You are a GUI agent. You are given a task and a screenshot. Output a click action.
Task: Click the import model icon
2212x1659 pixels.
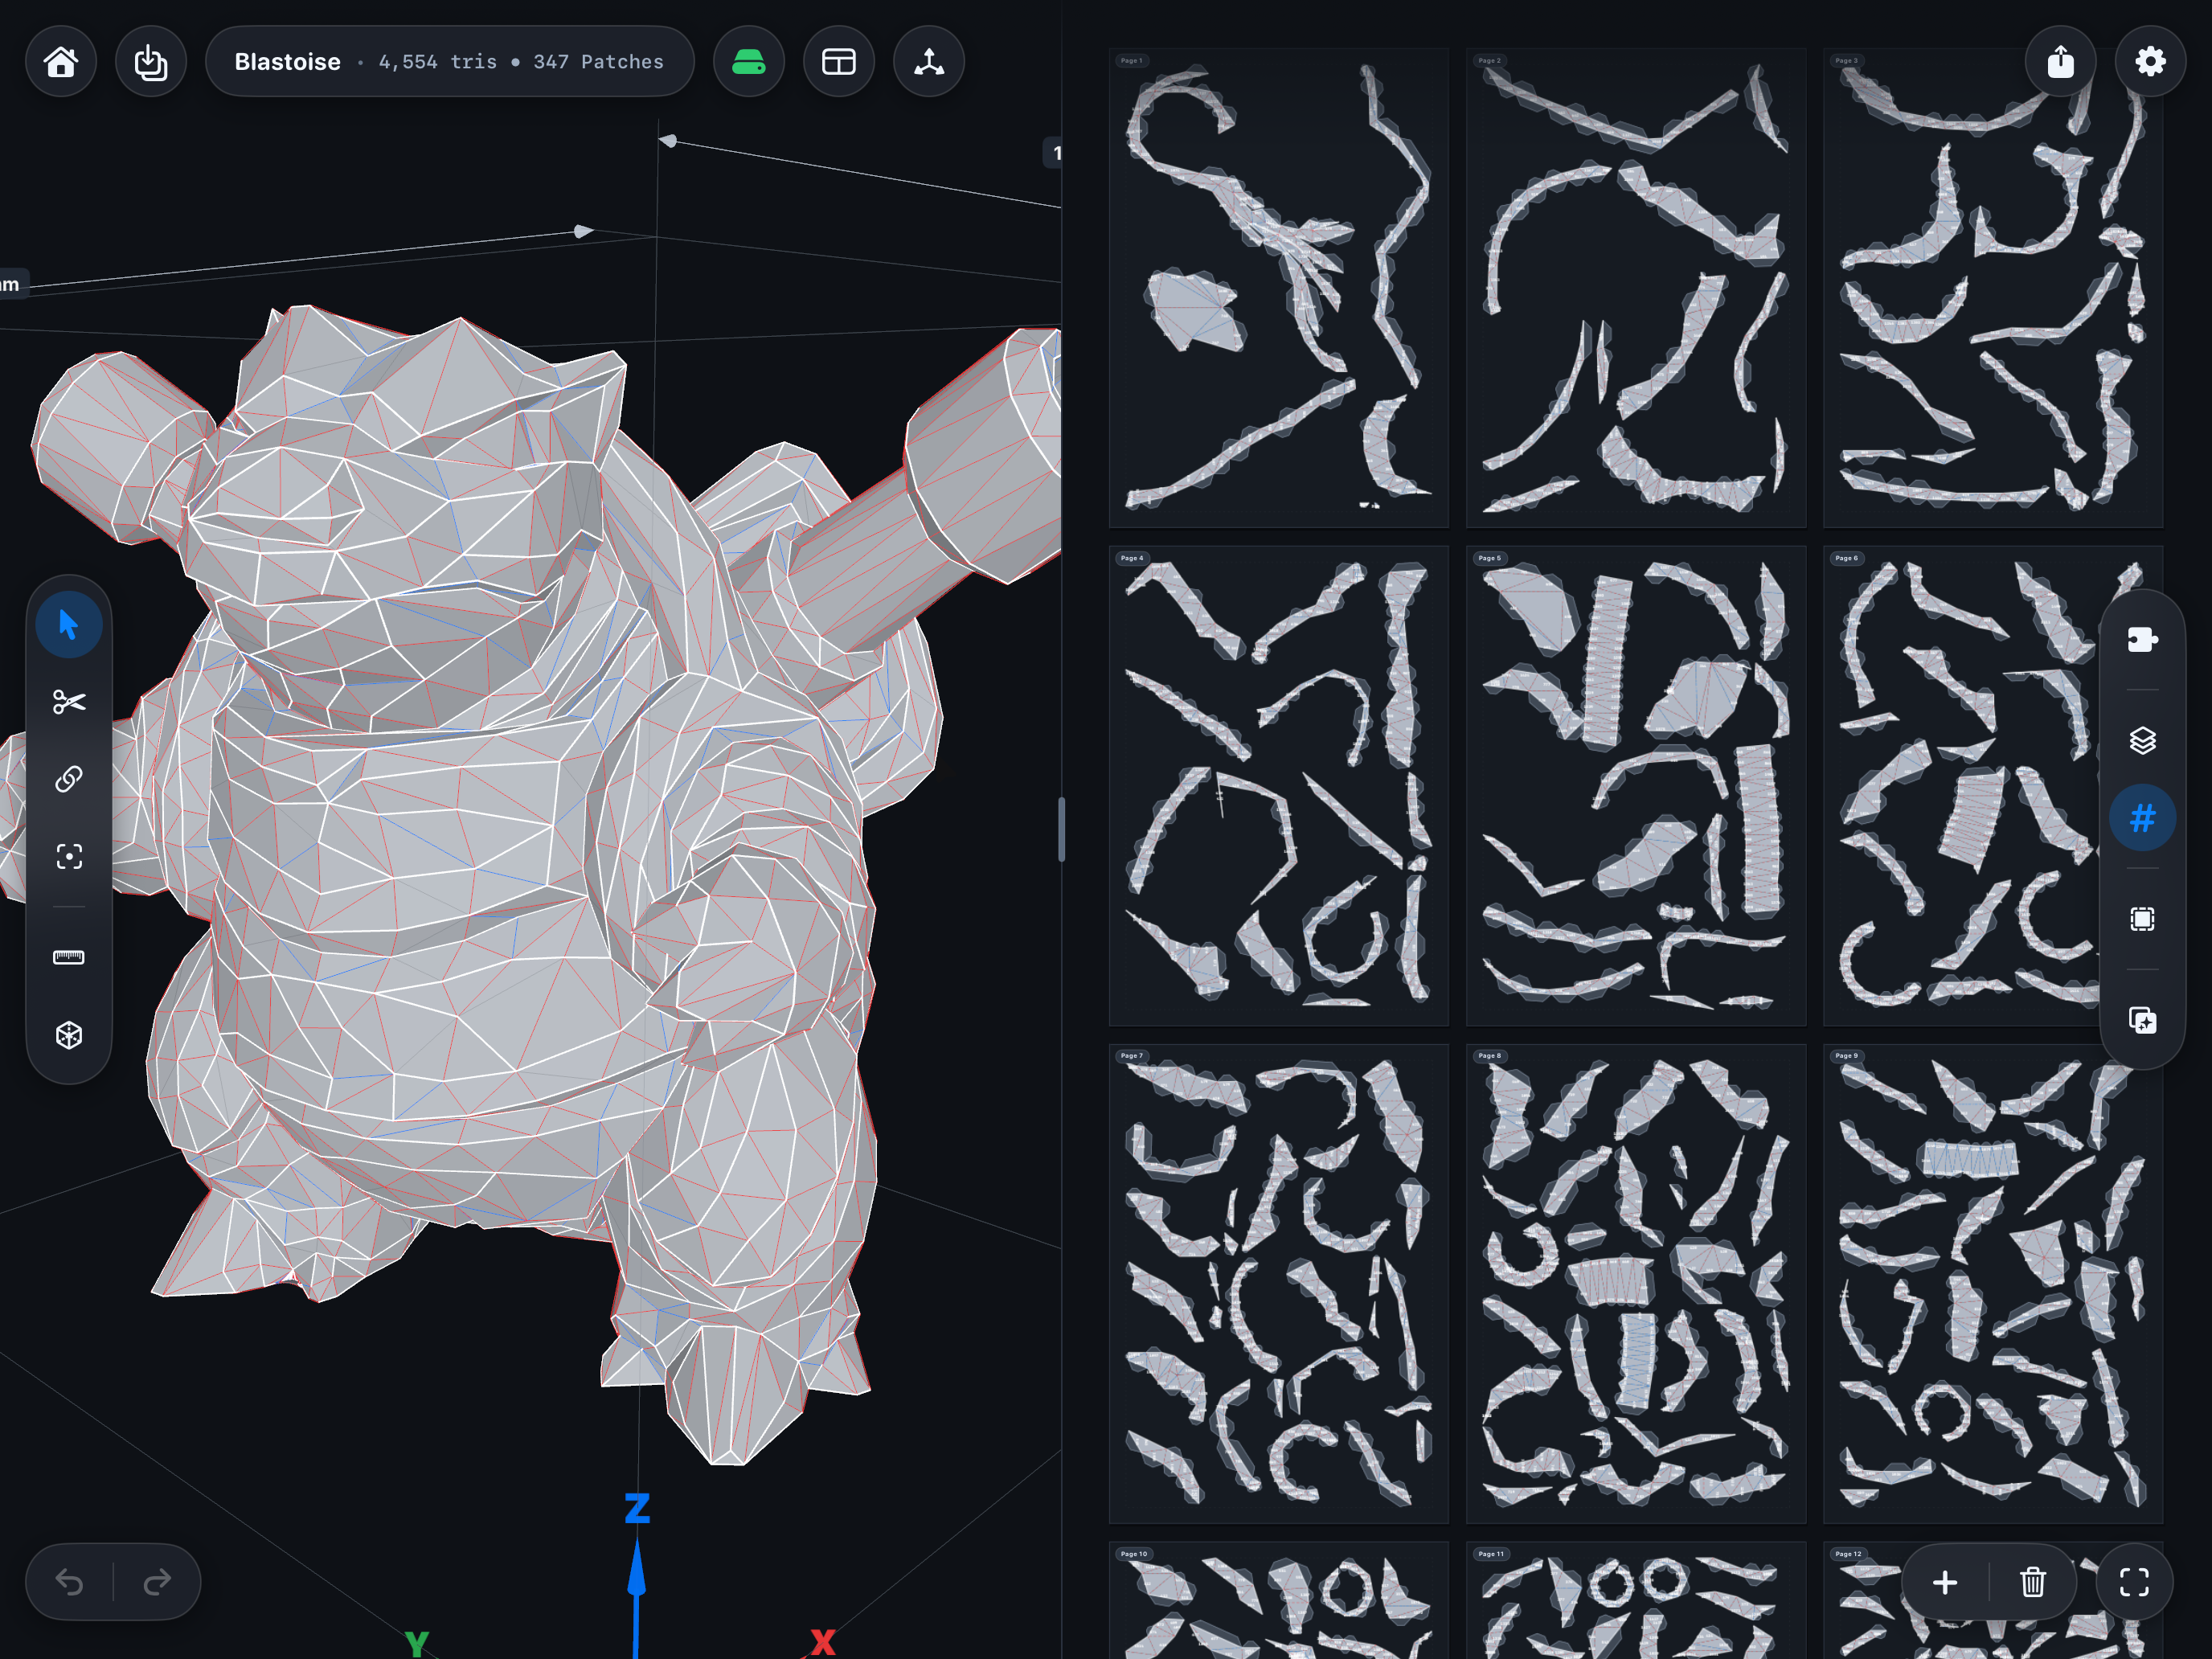click(x=151, y=62)
